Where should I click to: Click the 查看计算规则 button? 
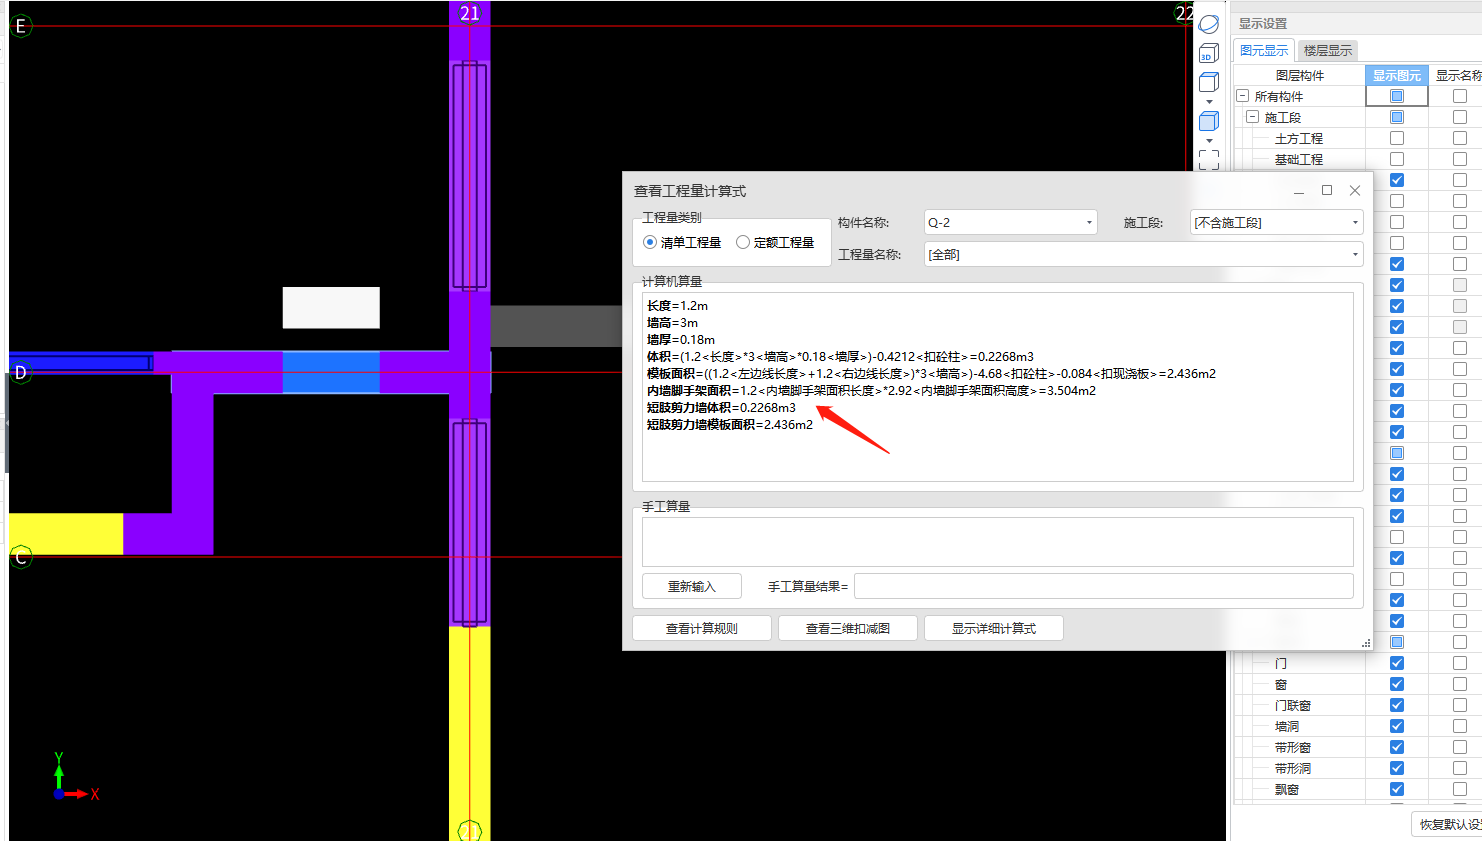click(702, 628)
